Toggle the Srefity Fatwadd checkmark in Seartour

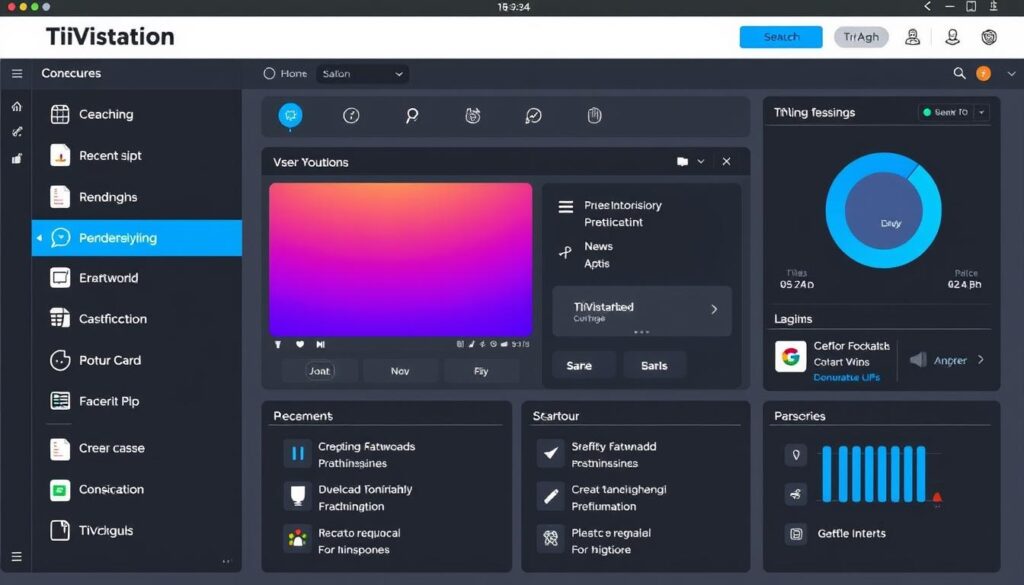(548, 453)
